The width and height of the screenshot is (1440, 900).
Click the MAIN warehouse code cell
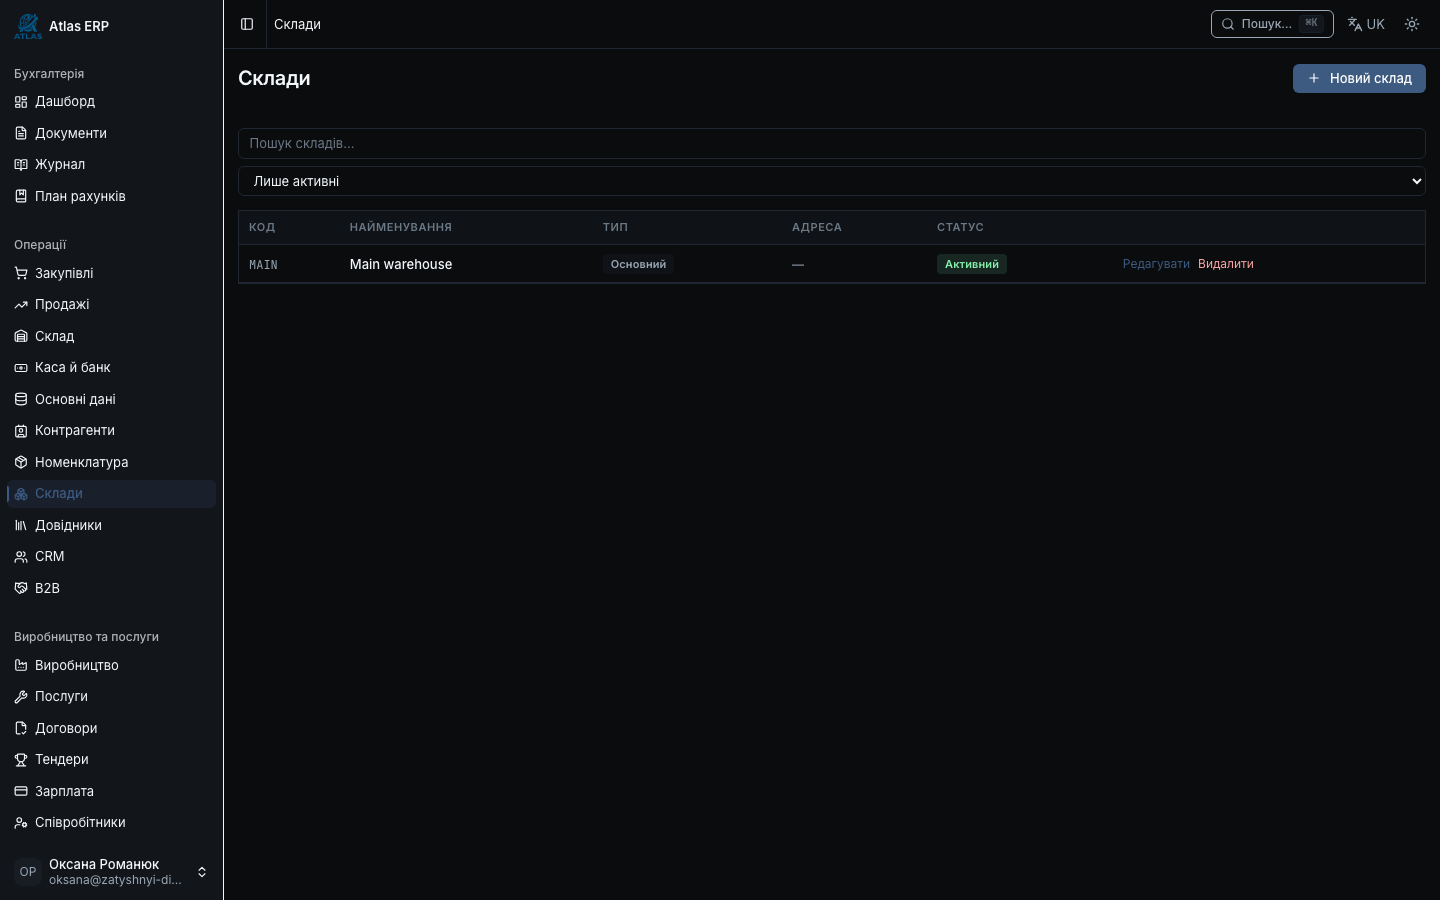(x=263, y=265)
